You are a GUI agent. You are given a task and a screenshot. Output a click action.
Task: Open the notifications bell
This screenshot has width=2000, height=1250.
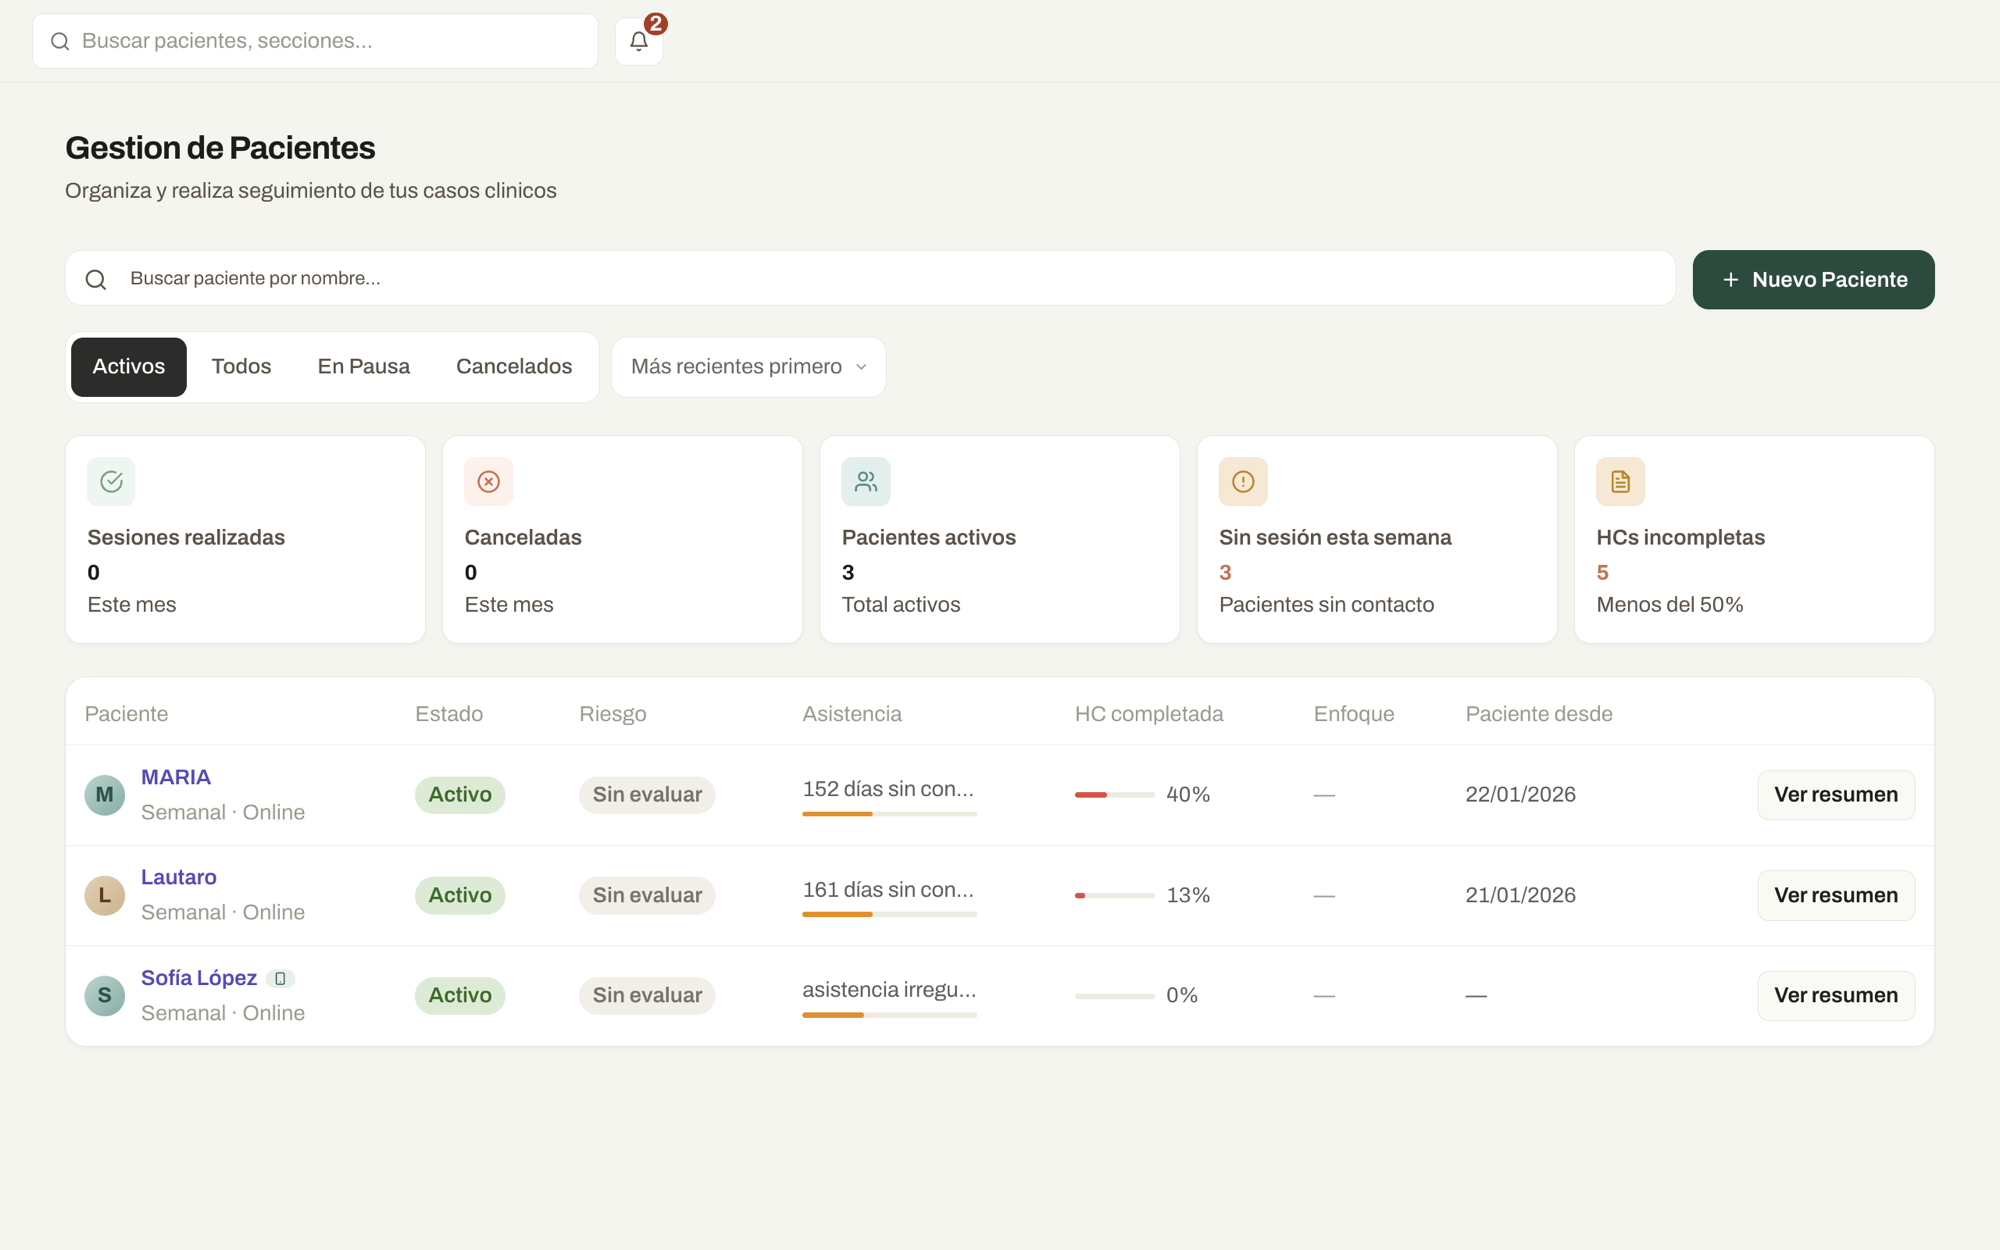tap(639, 41)
